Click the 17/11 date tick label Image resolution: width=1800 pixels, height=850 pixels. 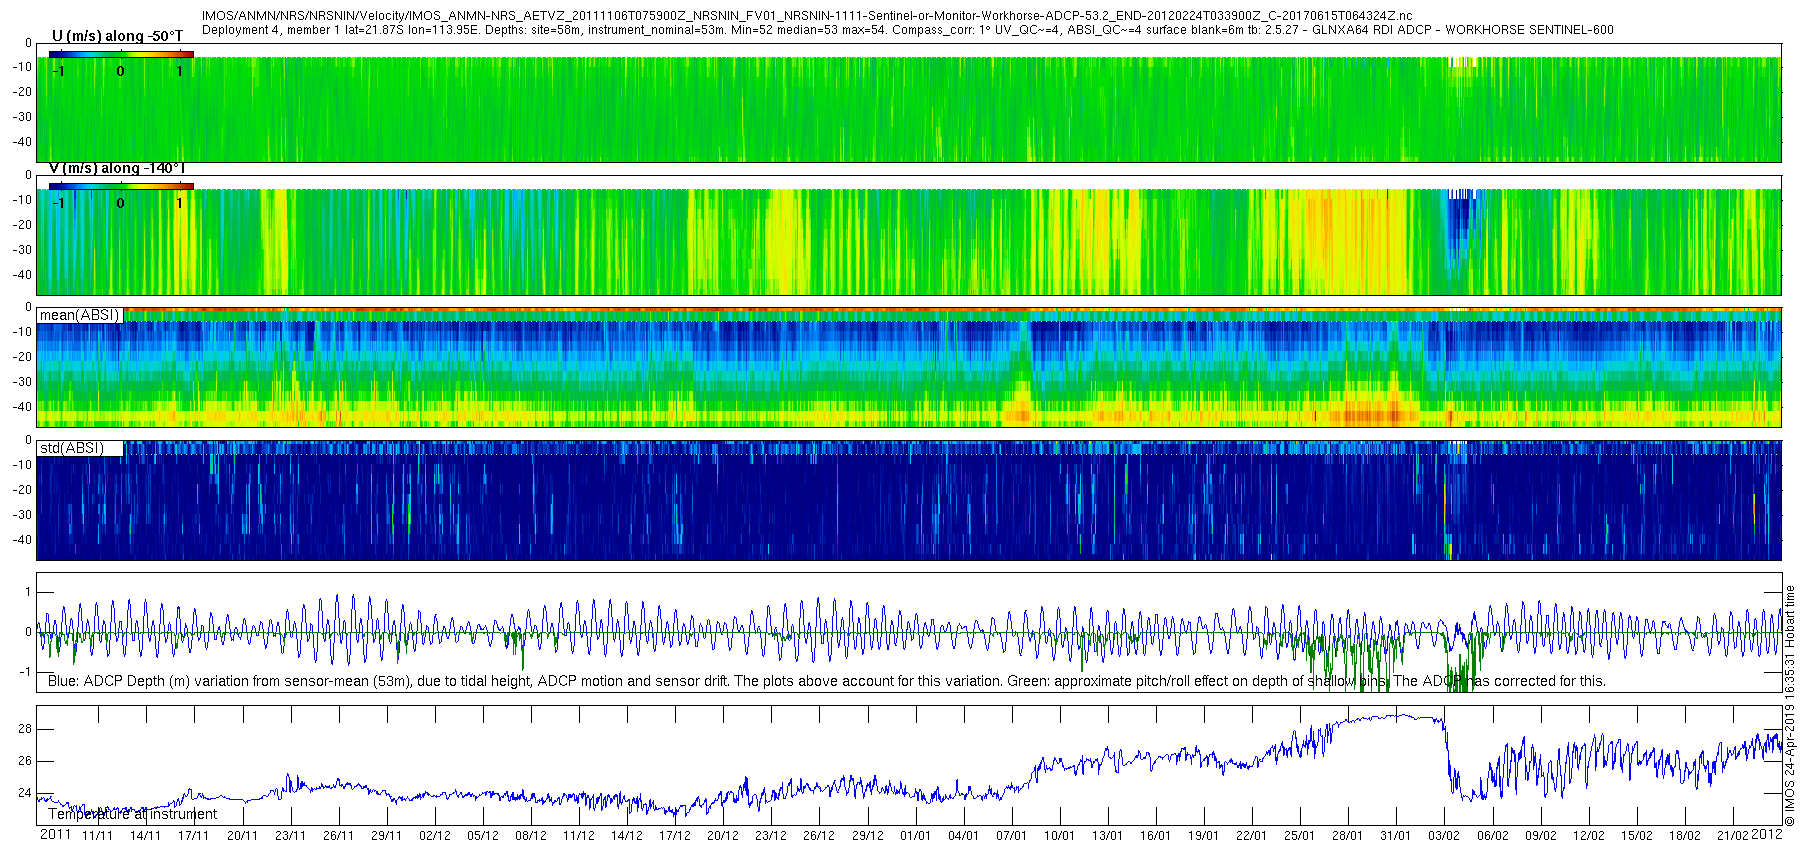193,836
